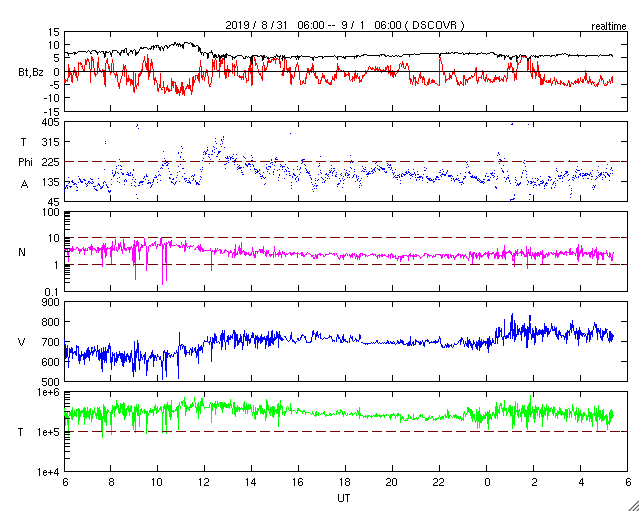Click the "1e+4" temperature tick label
Viewport: 640px width, 512px height.
click(x=47, y=472)
